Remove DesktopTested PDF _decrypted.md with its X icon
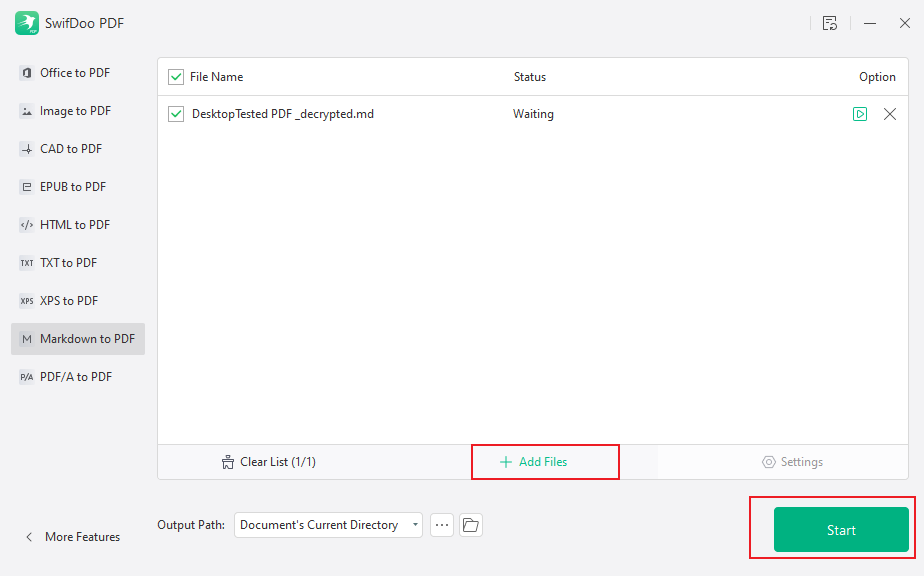This screenshot has height=576, width=924. (890, 114)
